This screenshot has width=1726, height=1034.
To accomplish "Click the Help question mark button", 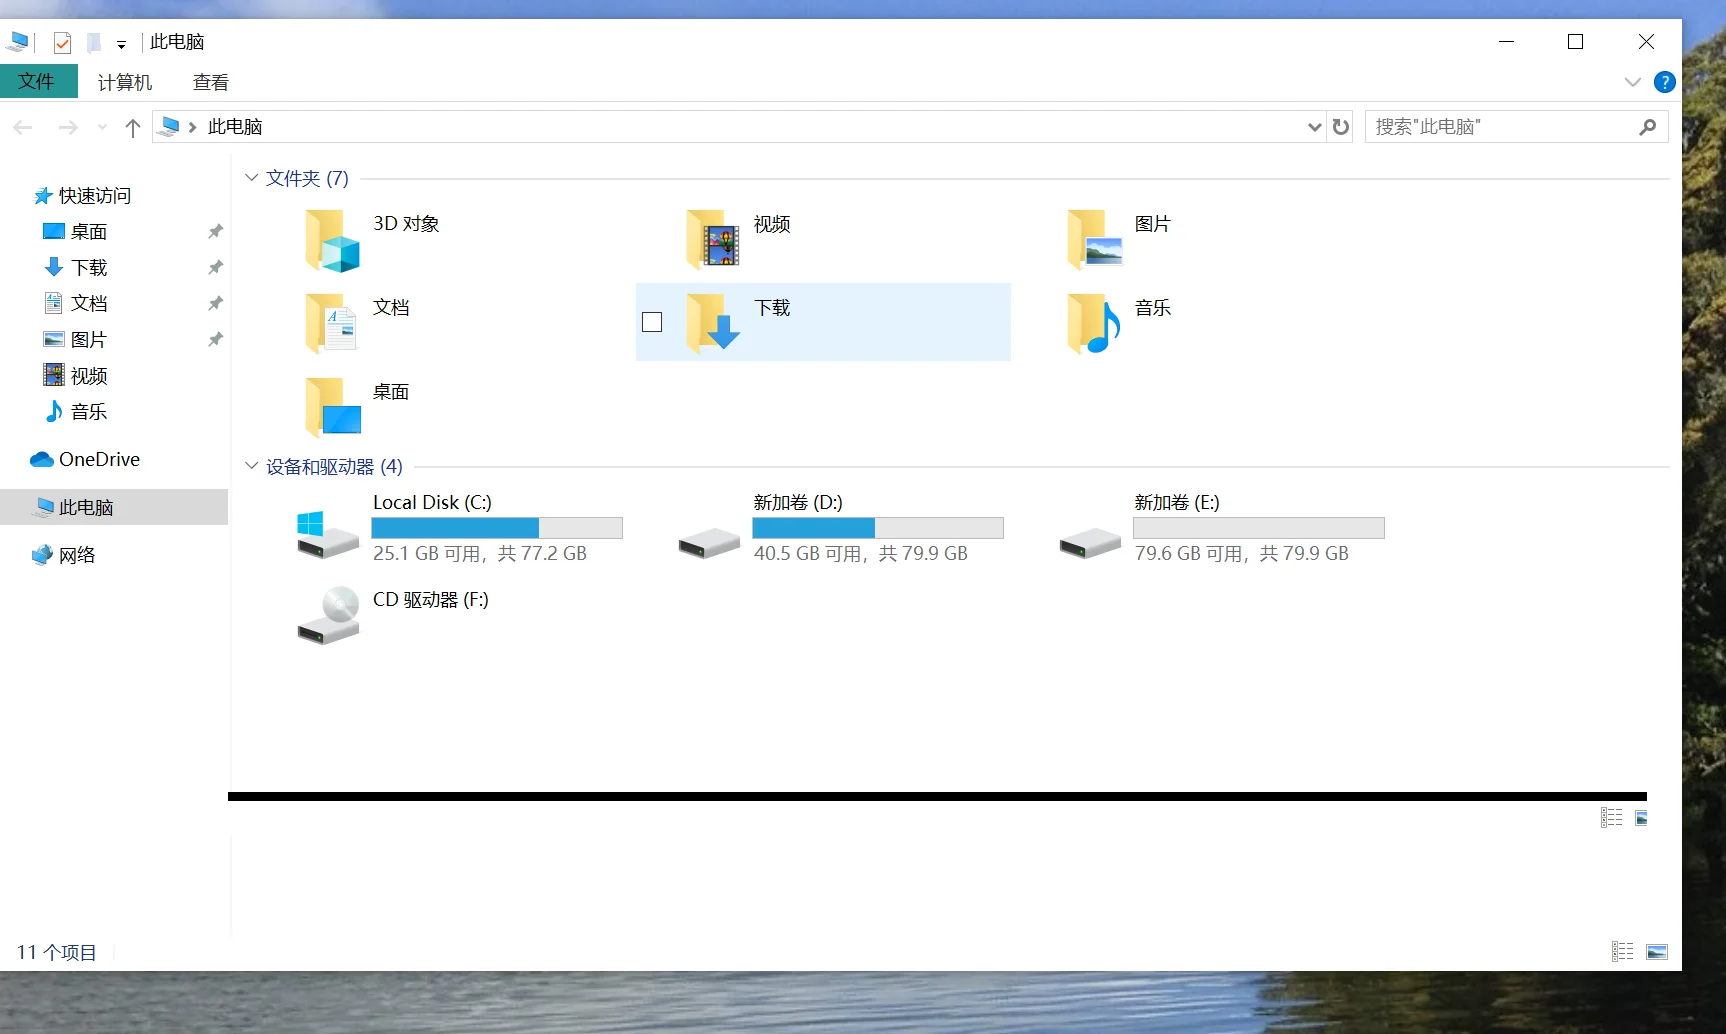I will (1666, 82).
